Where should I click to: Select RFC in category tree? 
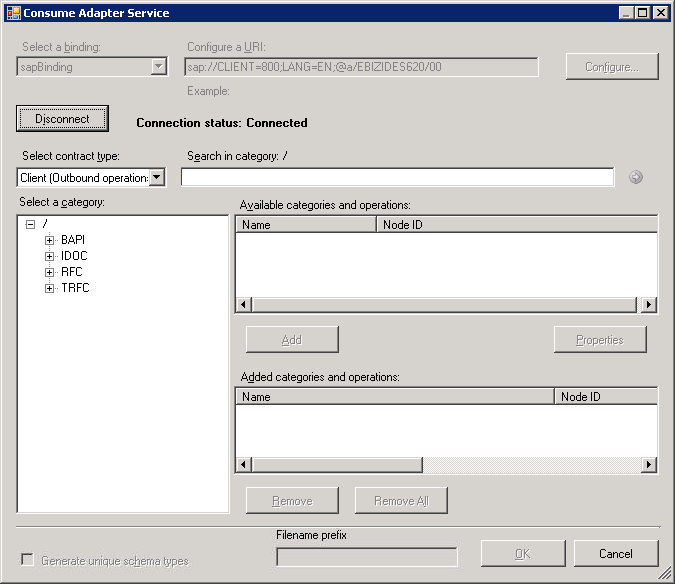(71, 272)
